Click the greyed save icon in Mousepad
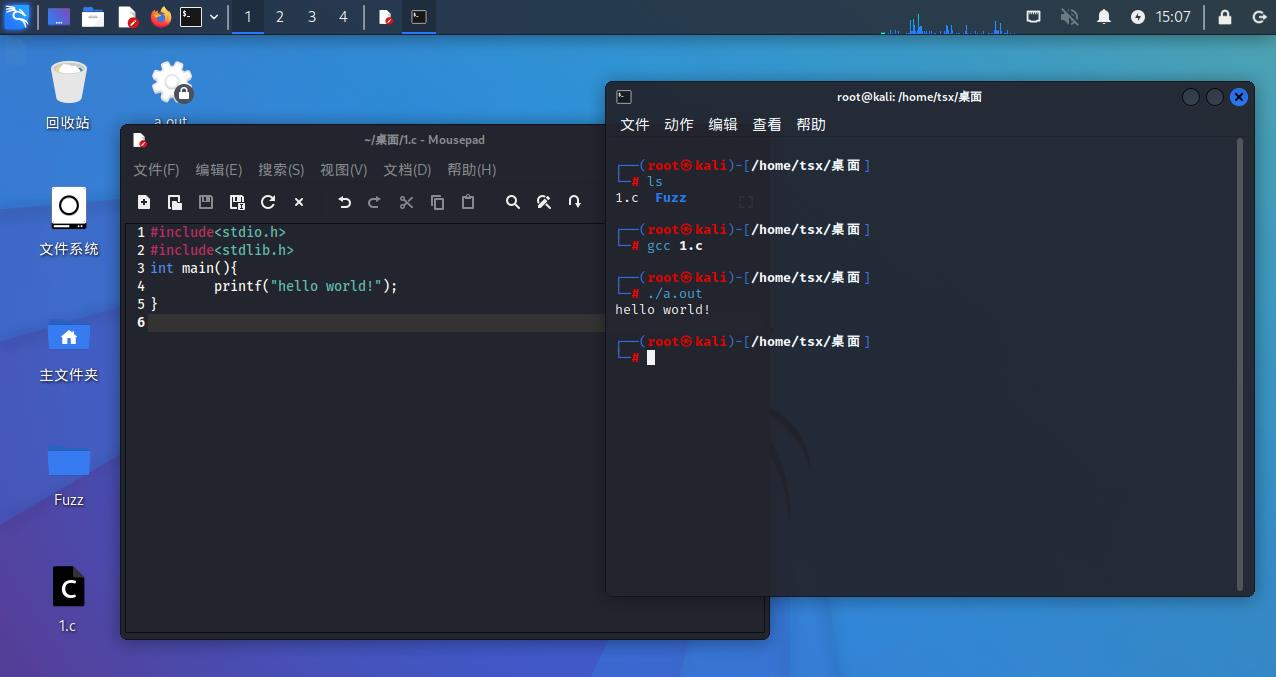 click(x=206, y=202)
